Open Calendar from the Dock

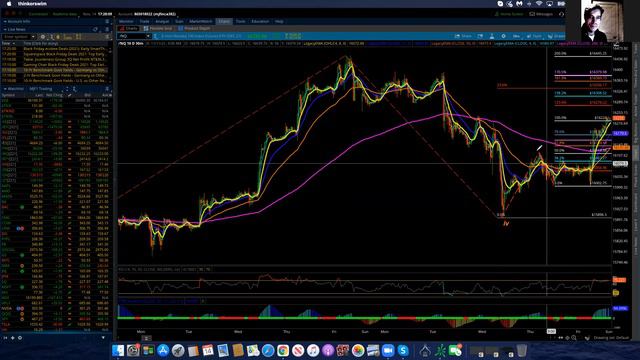pyautogui.click(x=208, y=351)
